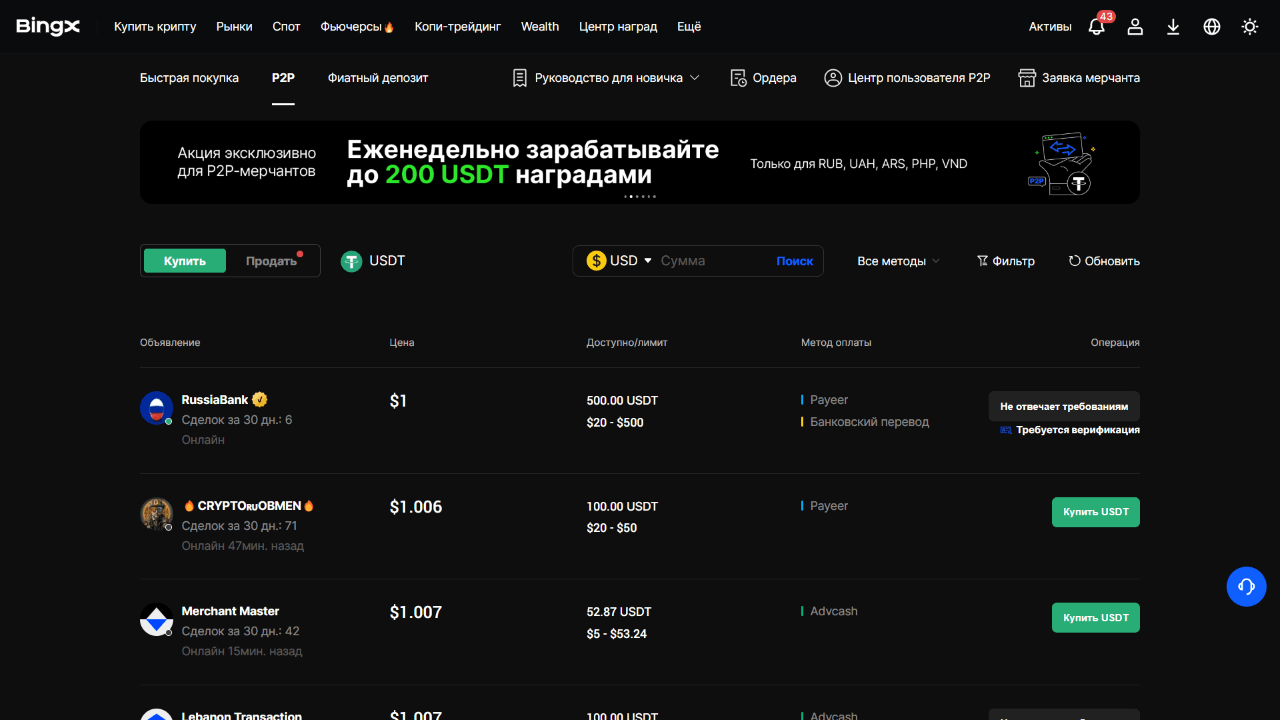Select the Купить buy toggle
The width and height of the screenshot is (1280, 720).
(185, 261)
